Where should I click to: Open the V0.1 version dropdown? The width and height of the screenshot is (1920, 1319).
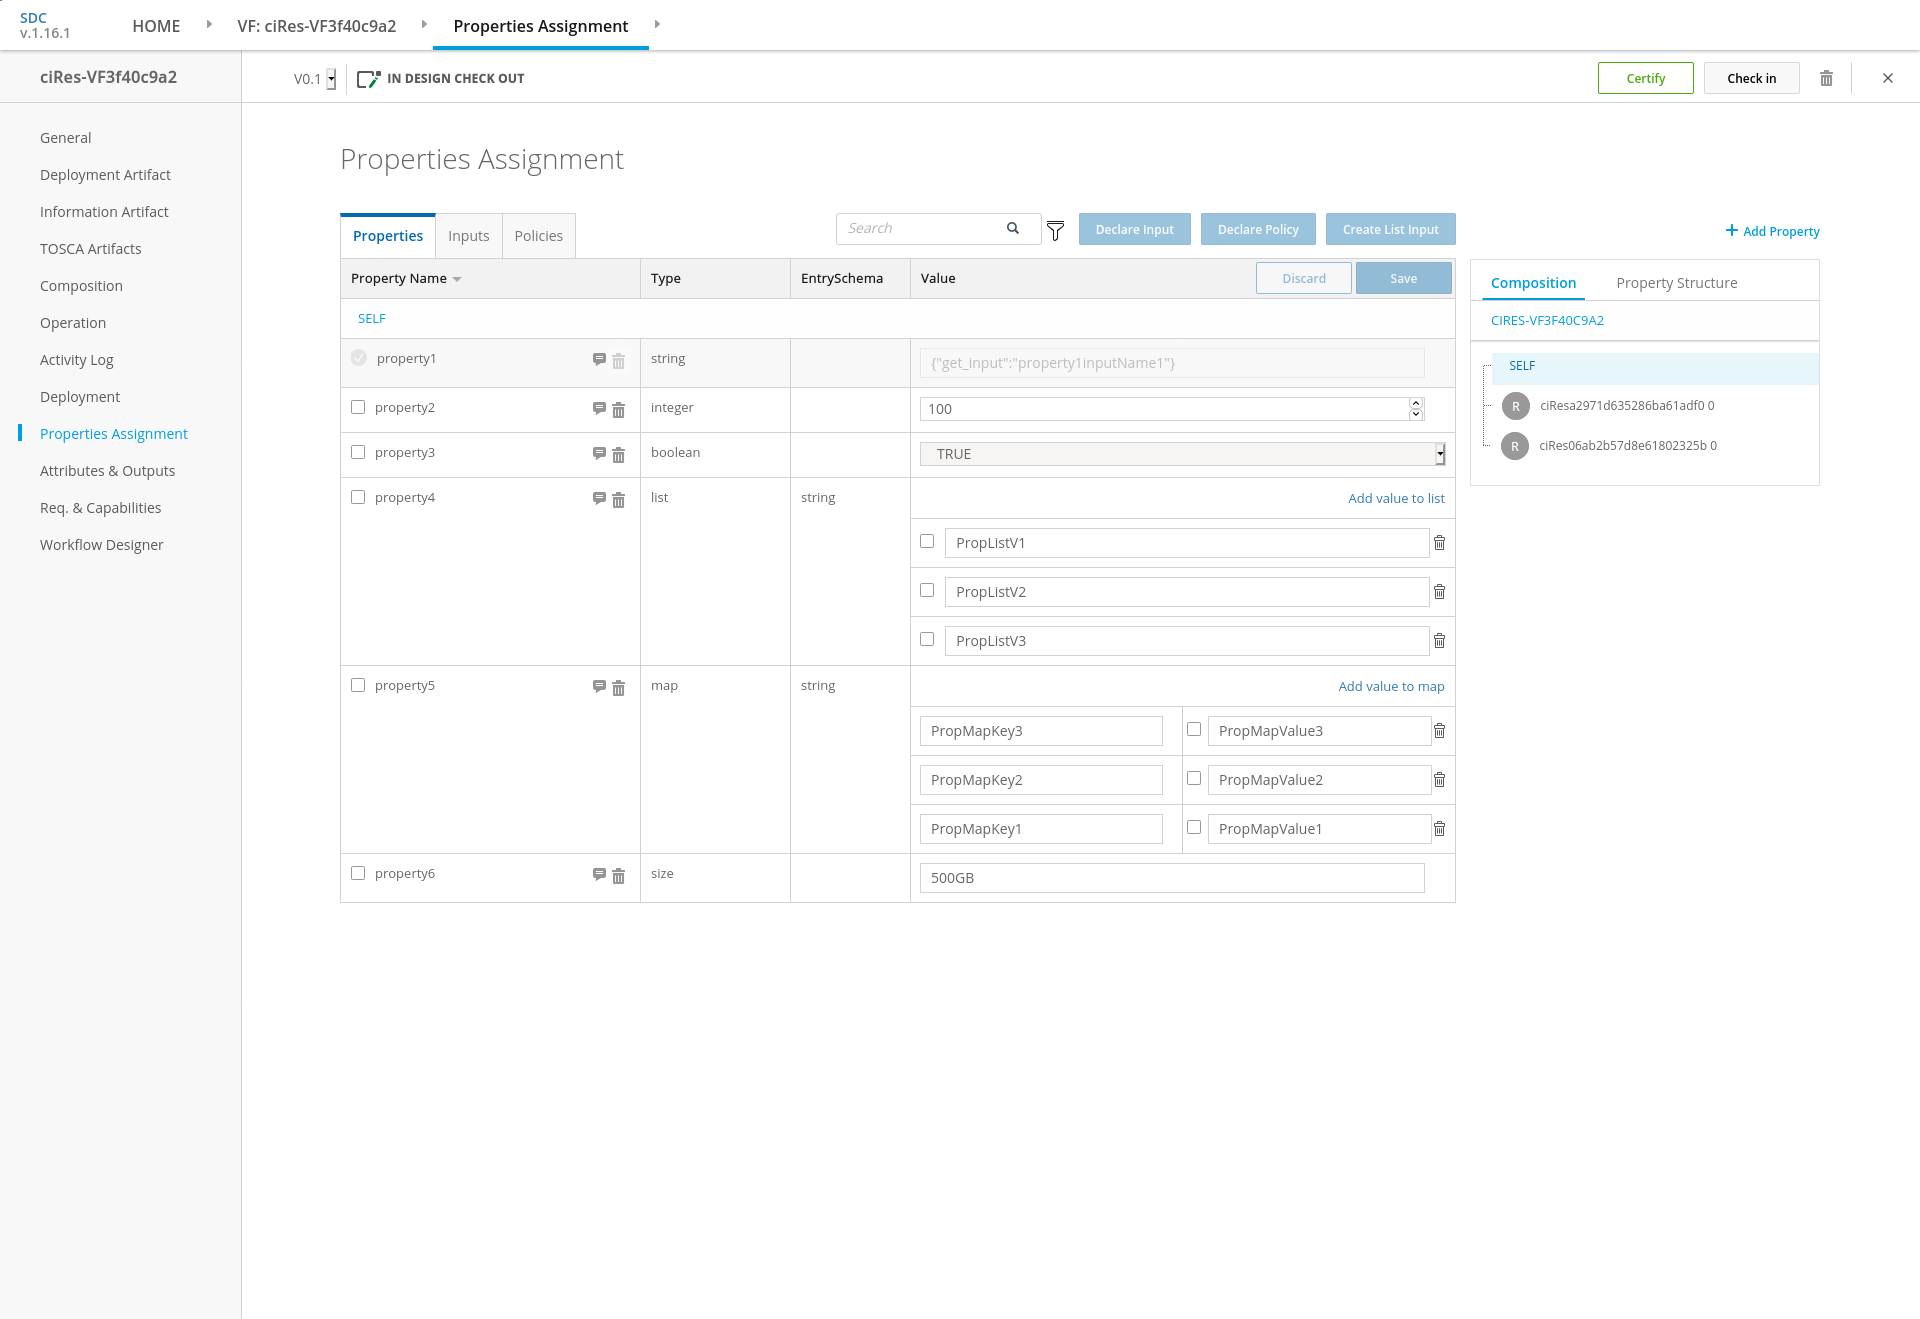coord(331,79)
